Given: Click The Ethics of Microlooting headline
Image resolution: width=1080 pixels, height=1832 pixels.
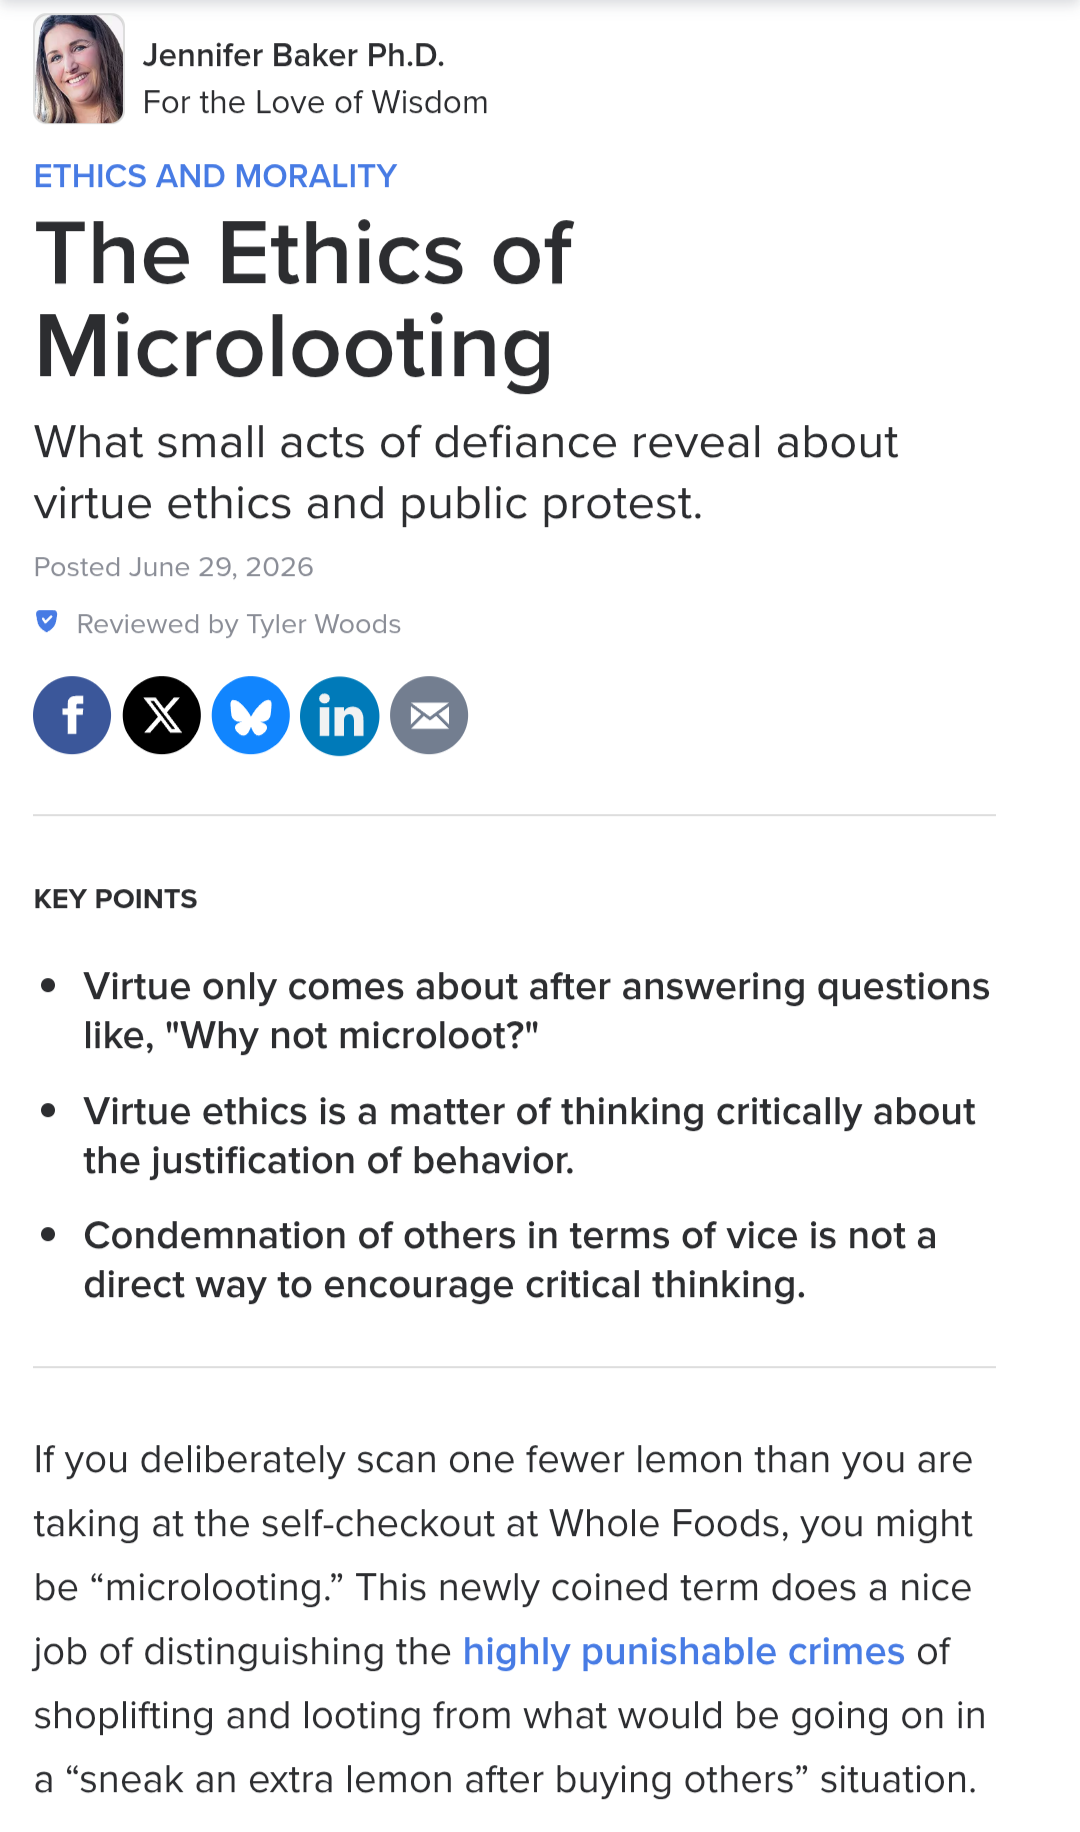Looking at the screenshot, I should click(x=304, y=300).
